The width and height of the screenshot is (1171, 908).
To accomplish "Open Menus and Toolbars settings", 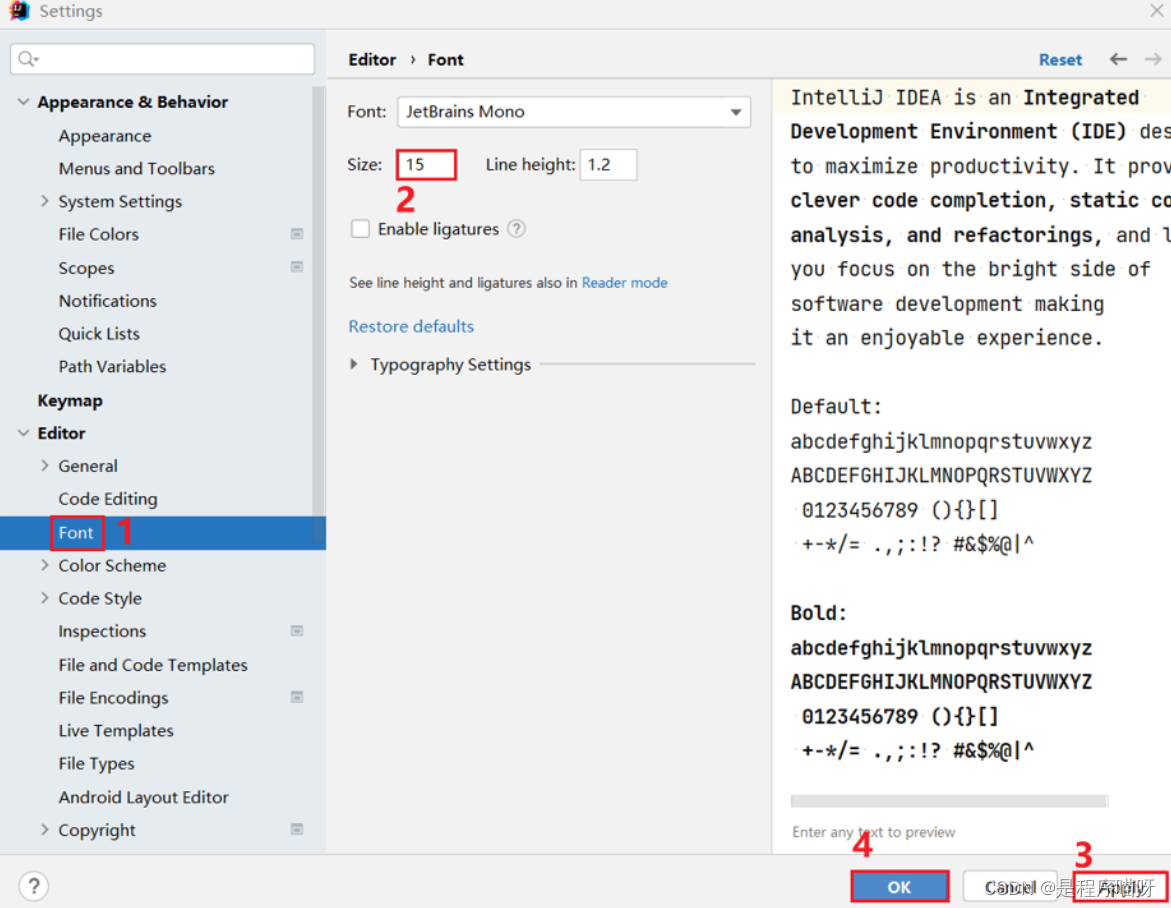I will (x=137, y=169).
